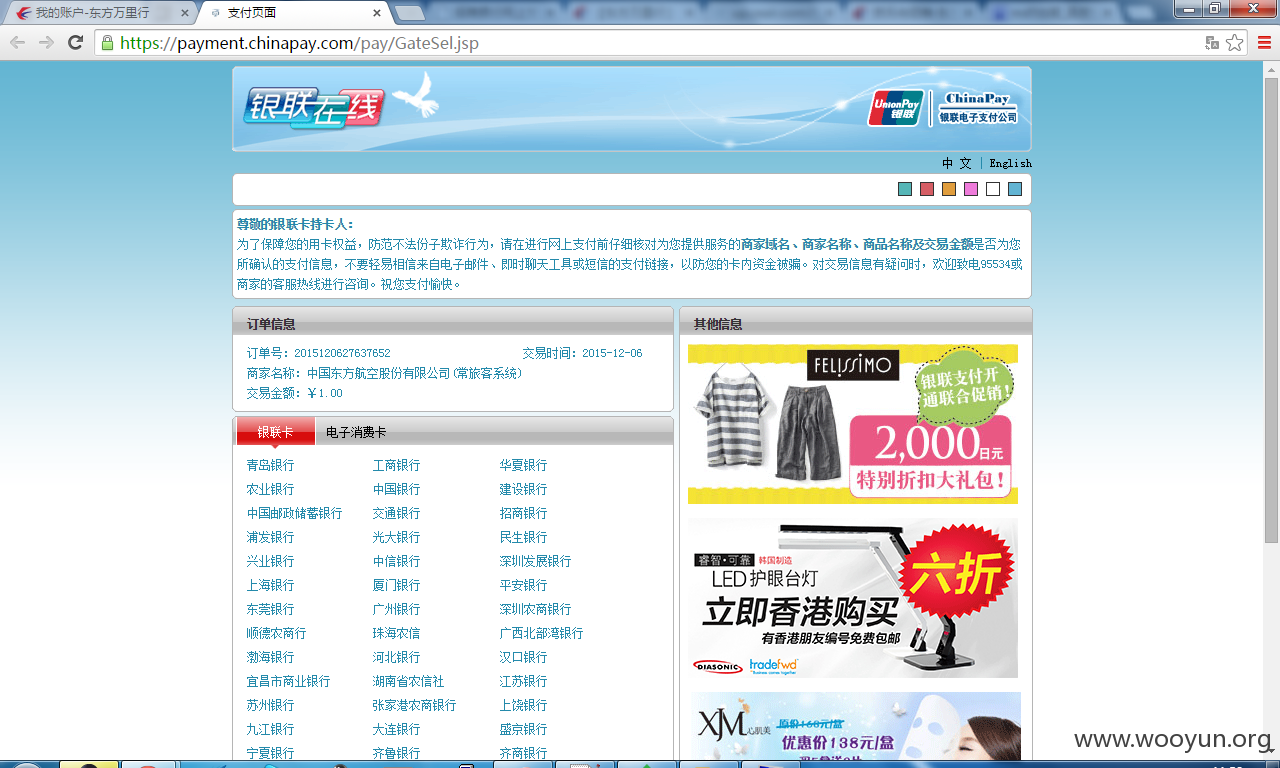The width and height of the screenshot is (1280, 768).
Task: Open the Chrome menu button
Action: 1264,43
